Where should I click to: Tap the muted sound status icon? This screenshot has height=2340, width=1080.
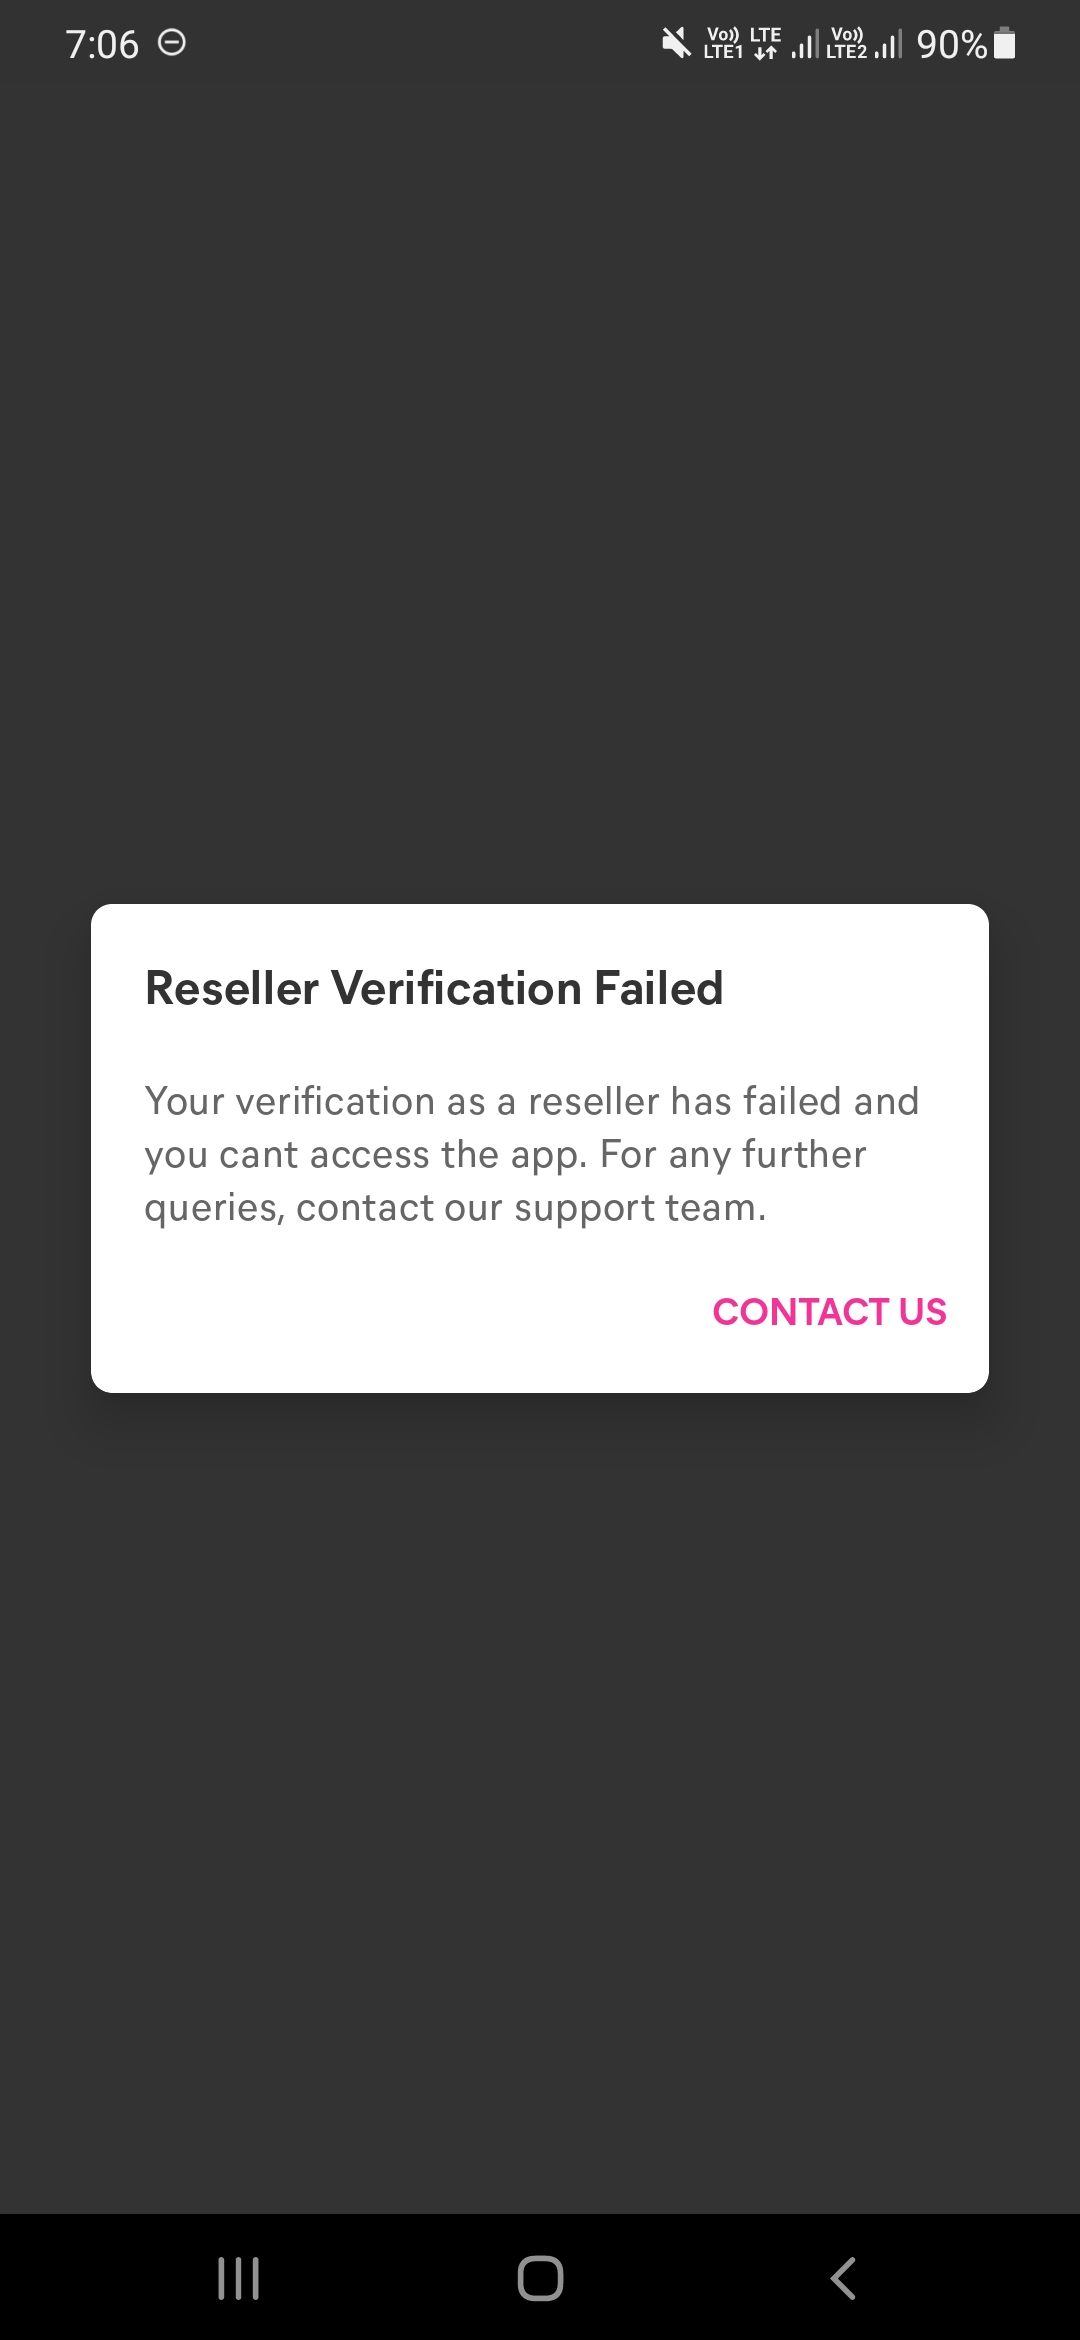[x=676, y=43]
